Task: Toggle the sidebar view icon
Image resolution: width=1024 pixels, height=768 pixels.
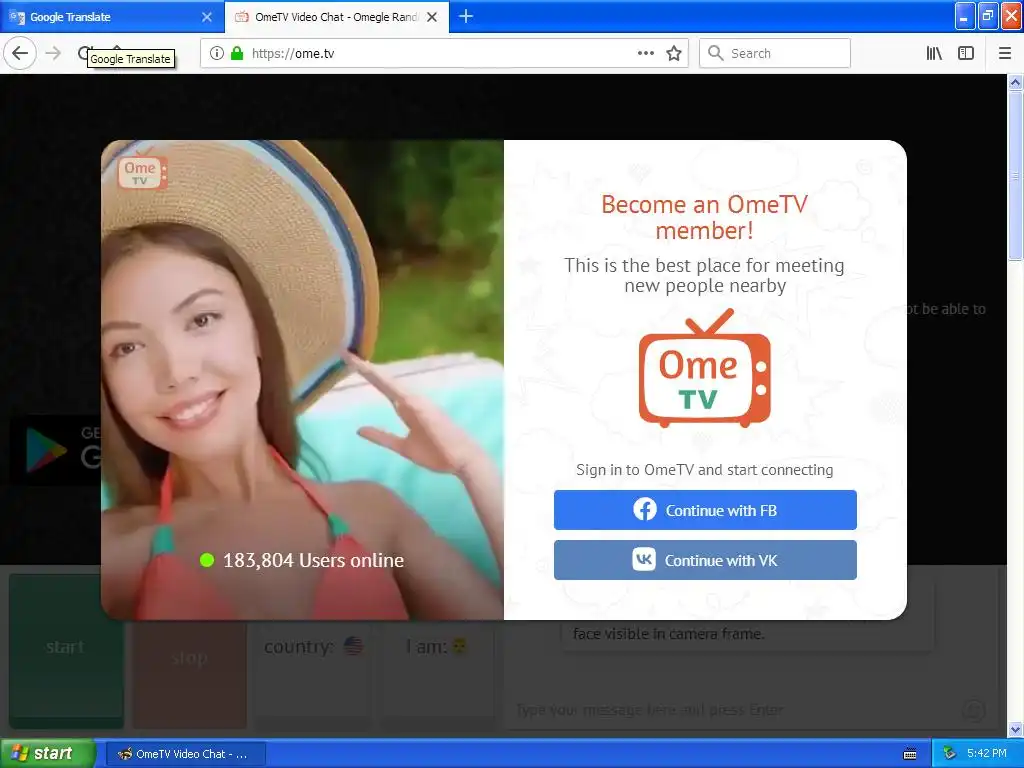Action: tap(966, 53)
